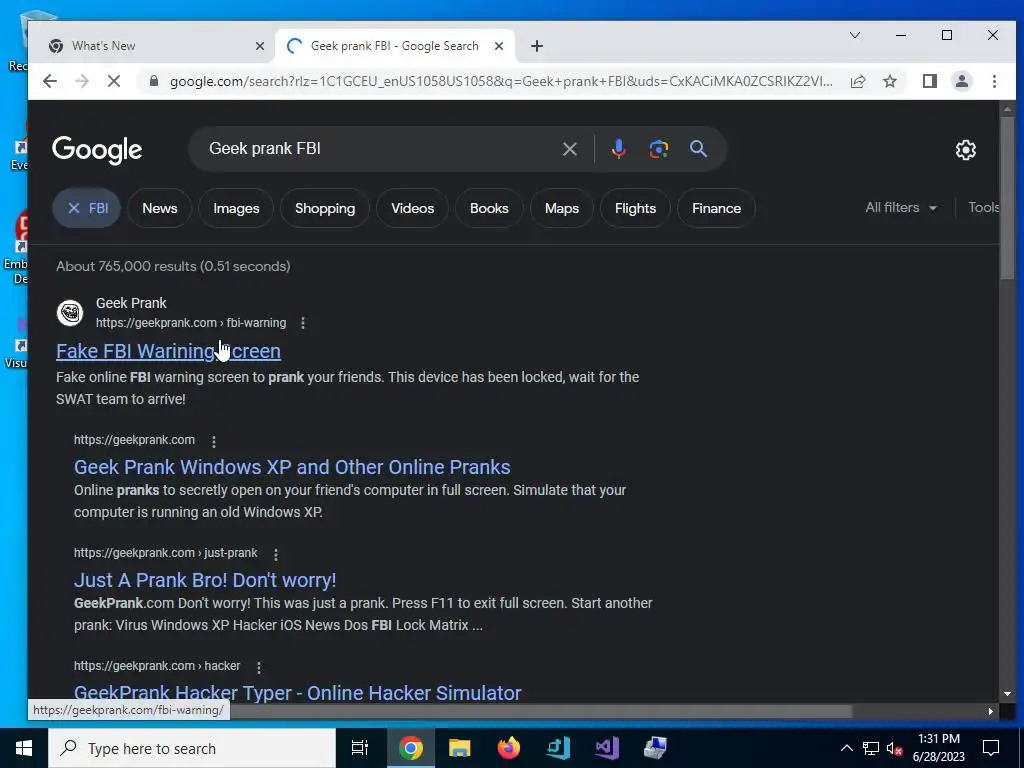1024x768 pixels.
Task: Click the vertical scrollbar thumb
Action: (1007, 197)
